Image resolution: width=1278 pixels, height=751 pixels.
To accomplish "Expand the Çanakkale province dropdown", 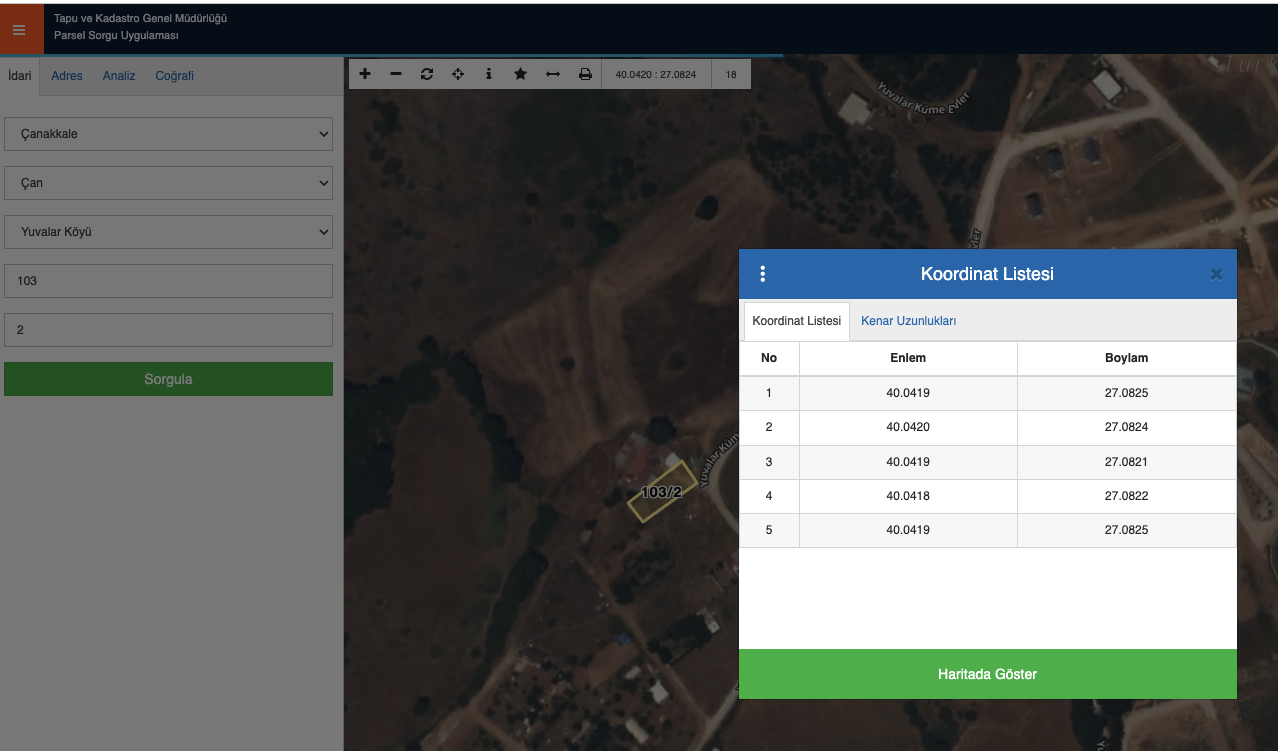I will [x=168, y=134].
